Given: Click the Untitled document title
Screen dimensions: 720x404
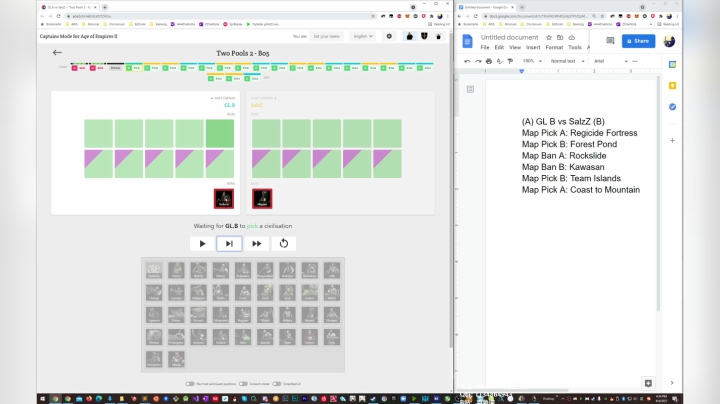Looking at the screenshot, I should click(x=509, y=38).
